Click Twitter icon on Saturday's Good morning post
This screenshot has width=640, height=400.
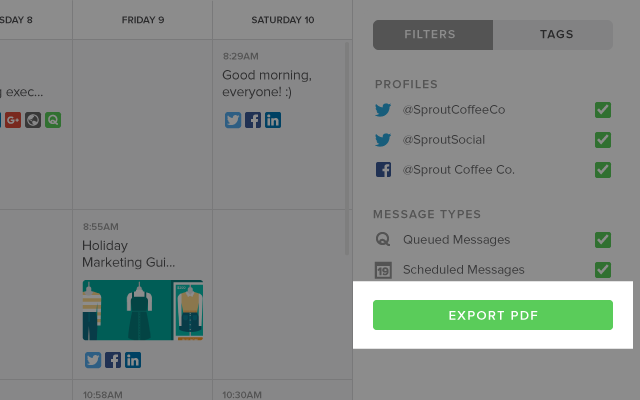(x=233, y=120)
